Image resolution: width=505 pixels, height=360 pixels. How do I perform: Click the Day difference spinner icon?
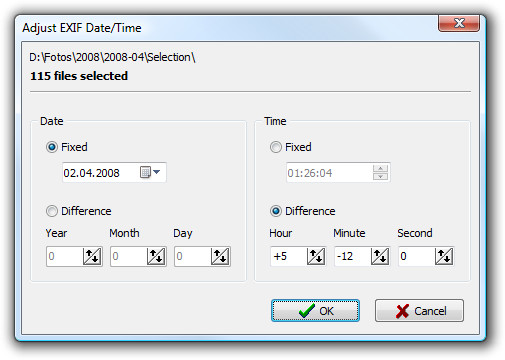tap(220, 256)
